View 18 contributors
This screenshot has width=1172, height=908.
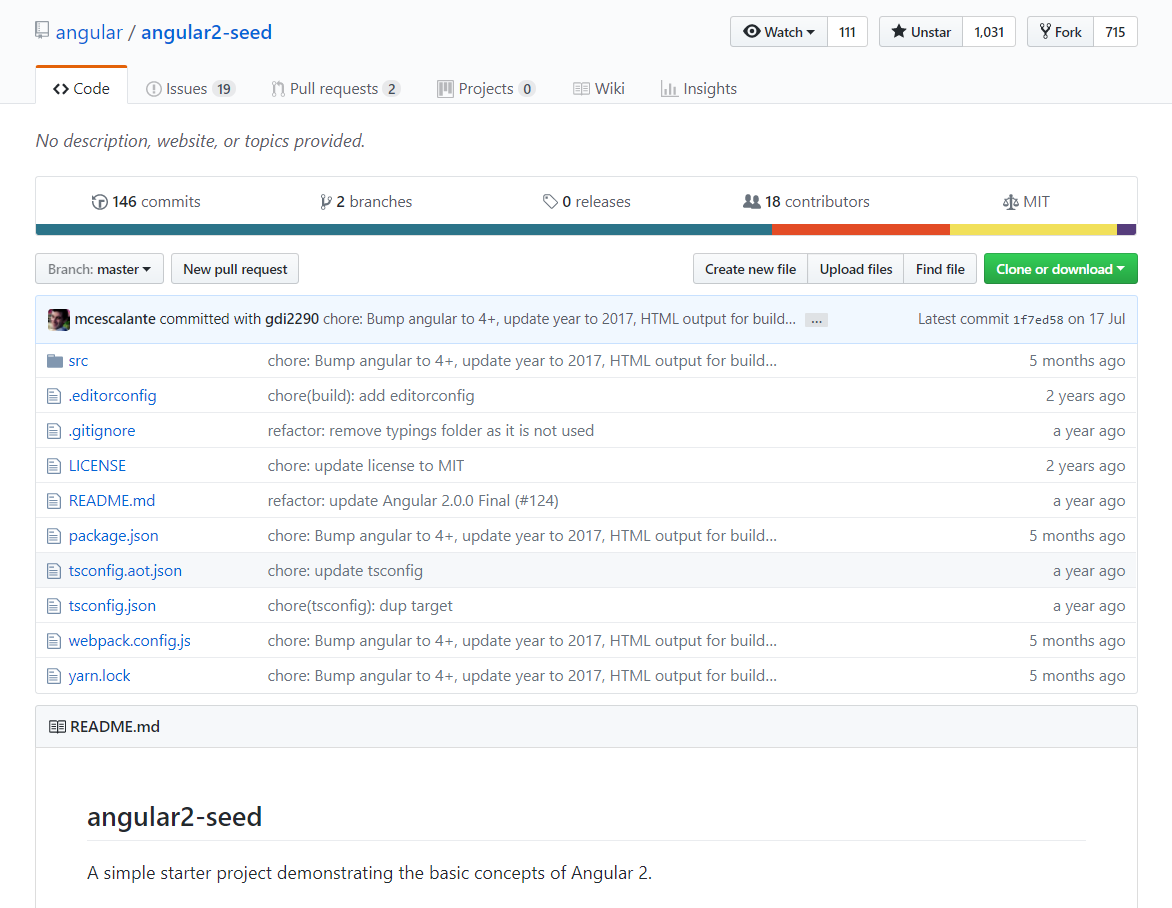click(x=806, y=202)
